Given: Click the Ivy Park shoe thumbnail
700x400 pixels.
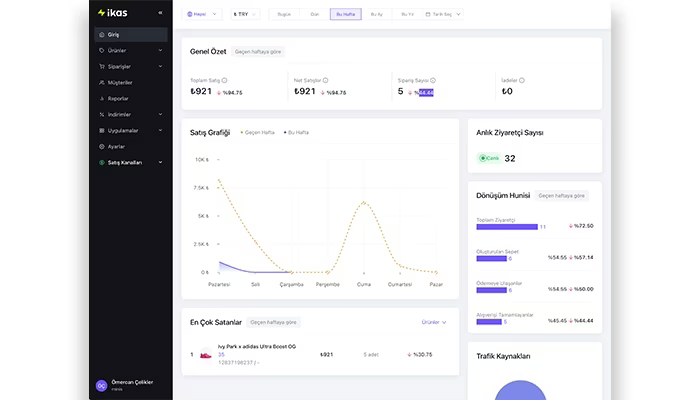Looking at the screenshot, I should (x=205, y=355).
